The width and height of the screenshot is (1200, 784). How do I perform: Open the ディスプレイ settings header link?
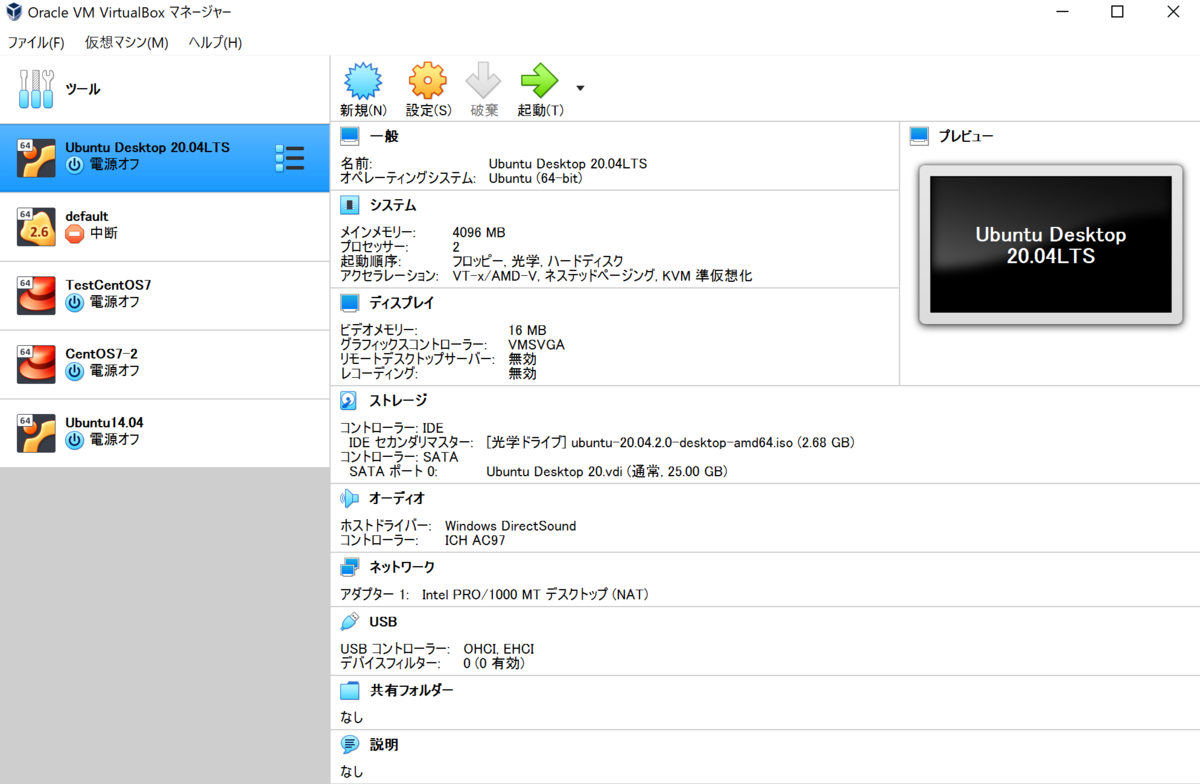pos(401,302)
